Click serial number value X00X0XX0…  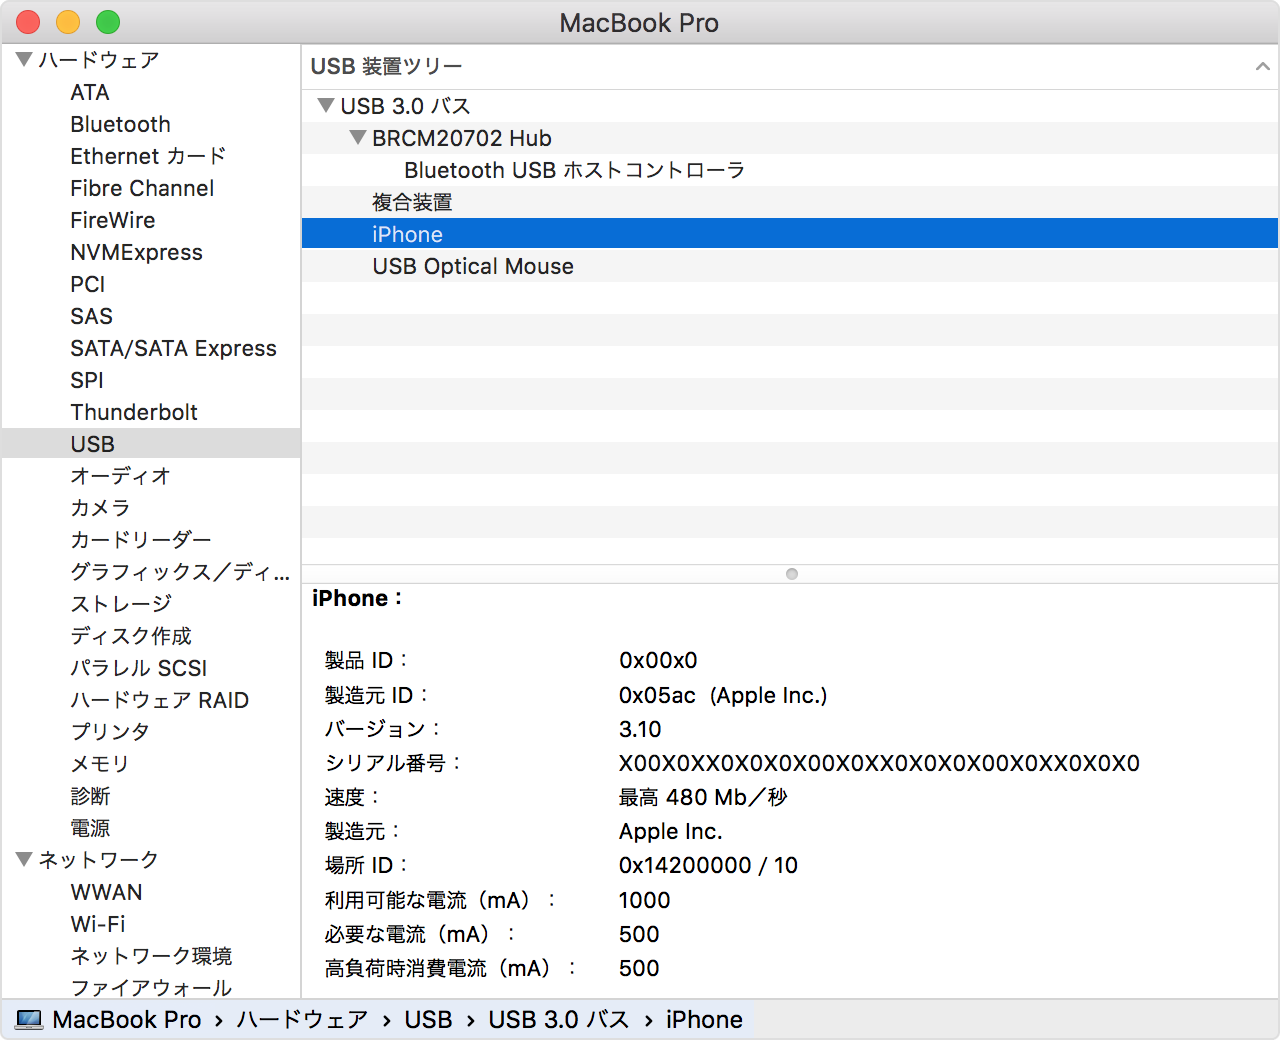pyautogui.click(x=879, y=763)
